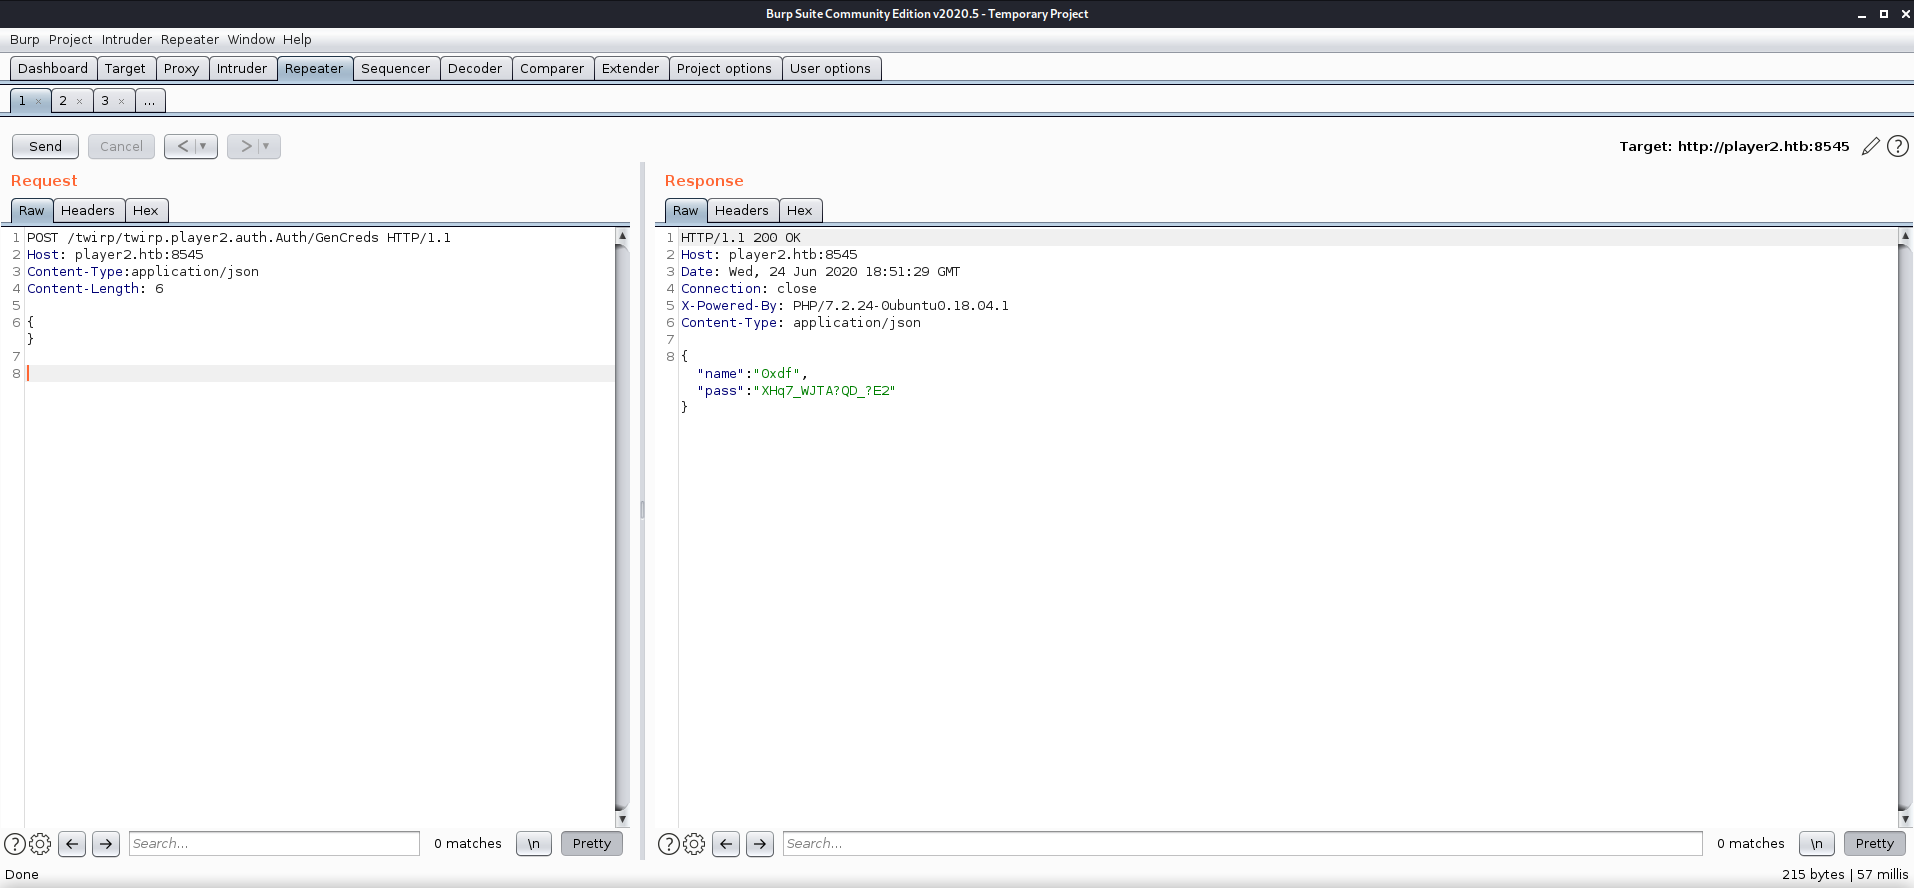Expand the history forward dropdown arrow
This screenshot has width=1914, height=888.
[266, 146]
